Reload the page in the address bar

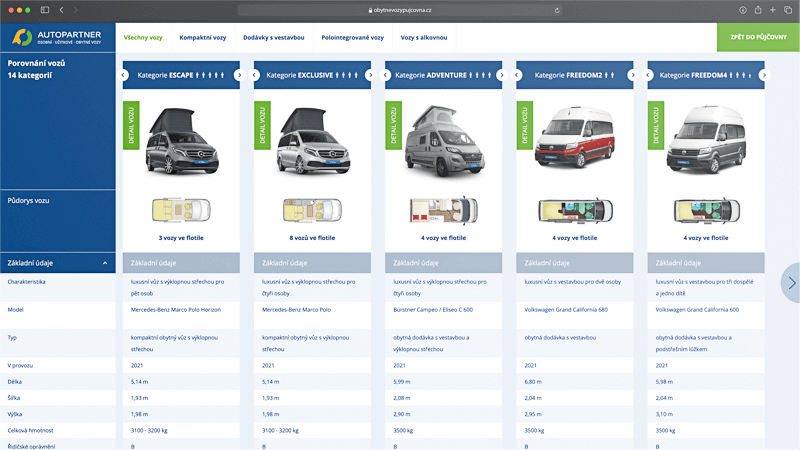tap(557, 10)
